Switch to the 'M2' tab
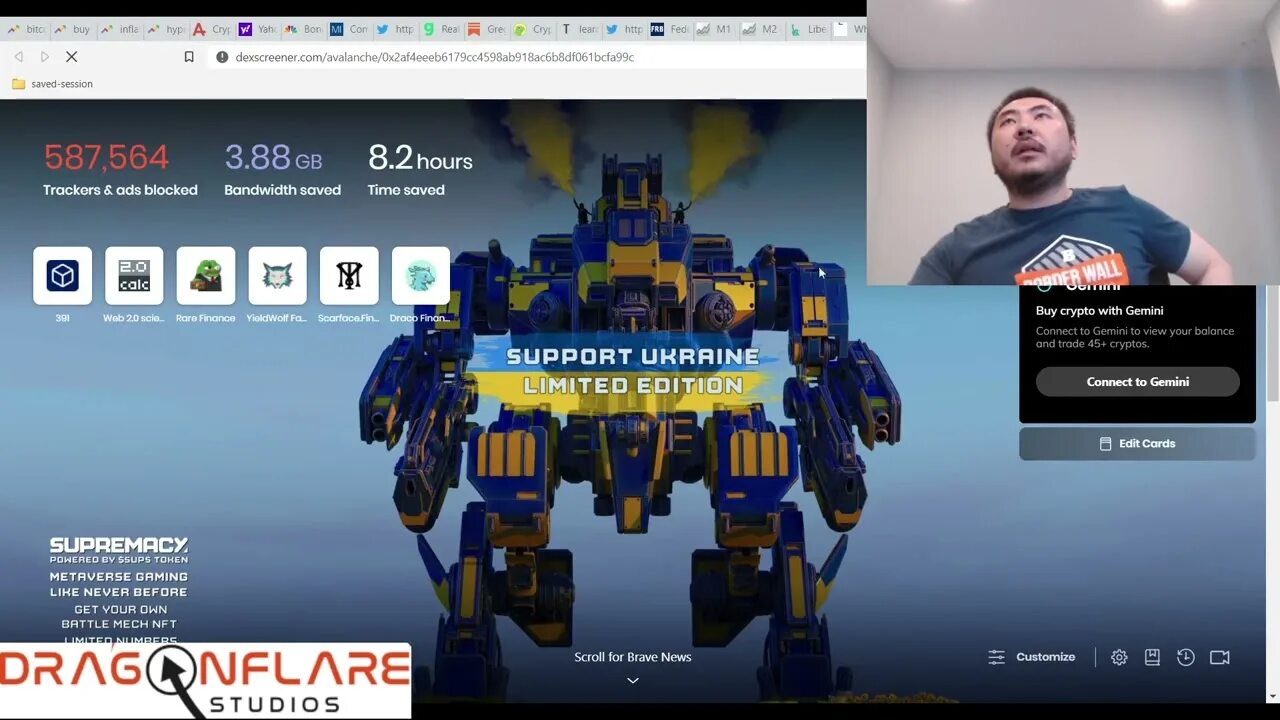Viewport: 1280px width, 720px height. 762,29
